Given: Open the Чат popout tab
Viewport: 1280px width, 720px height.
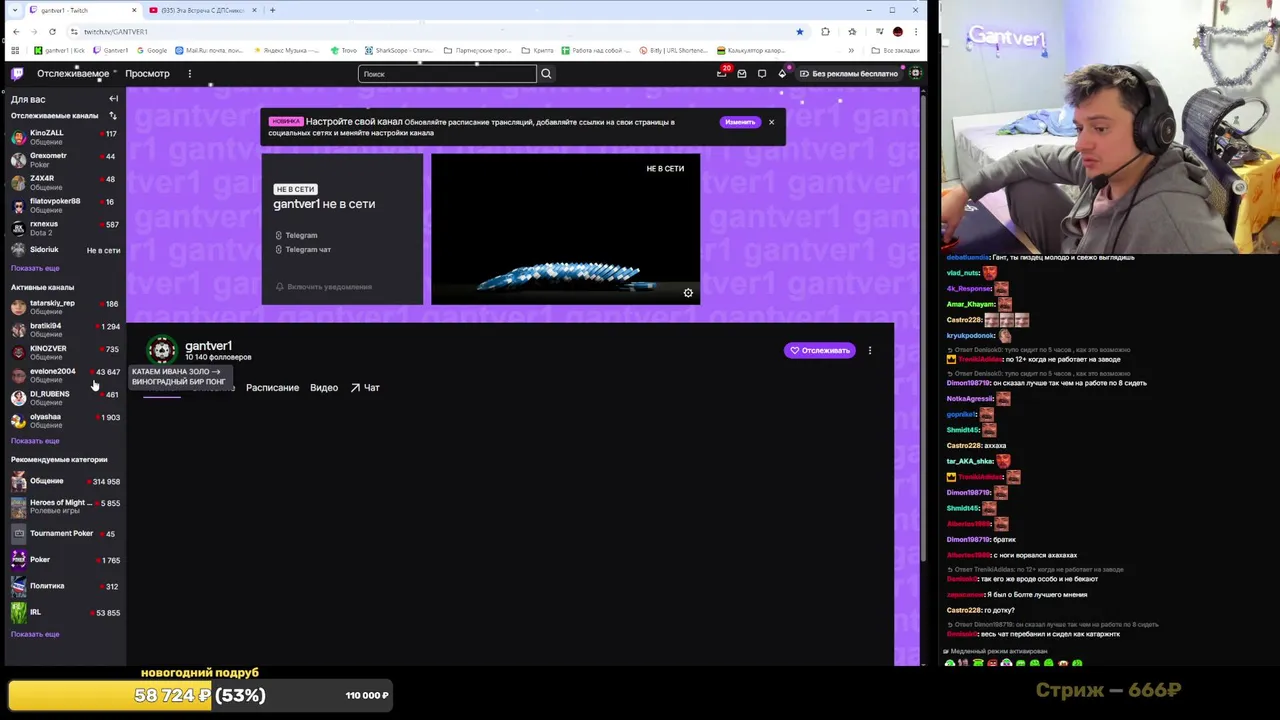Looking at the screenshot, I should point(365,388).
